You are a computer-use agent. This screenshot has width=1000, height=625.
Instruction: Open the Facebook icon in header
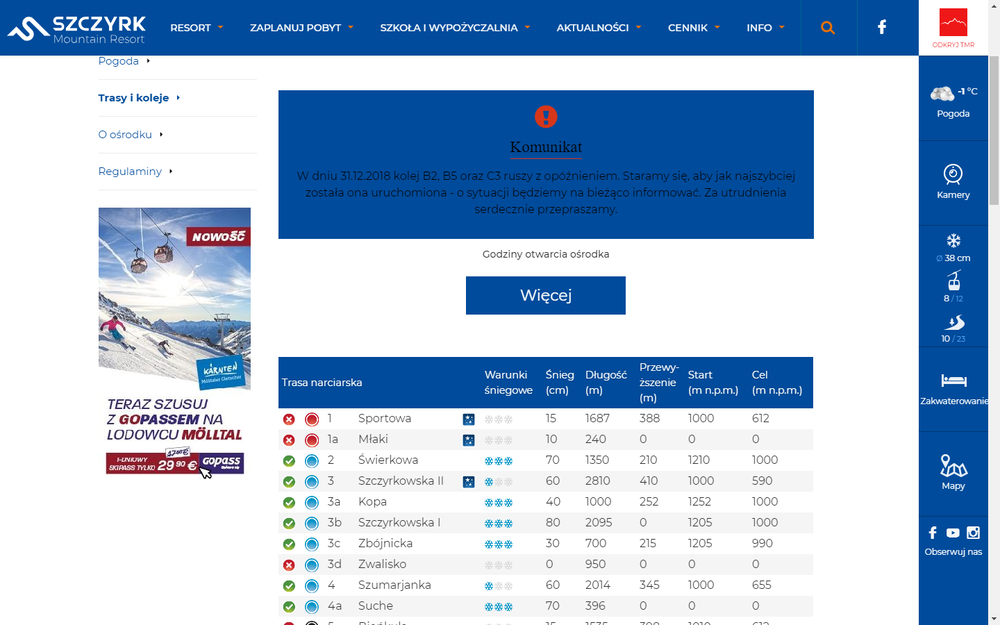[881, 27]
